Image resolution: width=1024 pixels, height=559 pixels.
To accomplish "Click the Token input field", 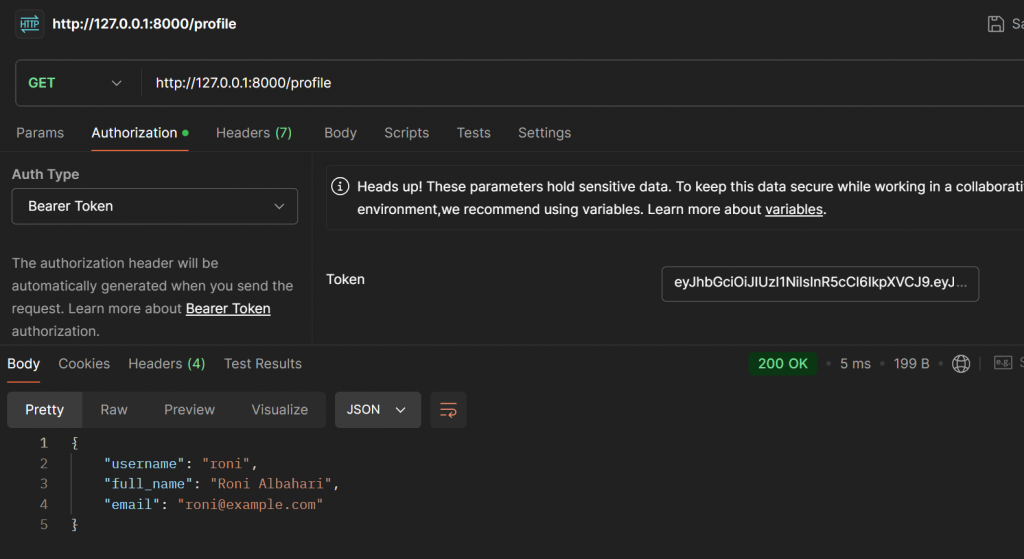I will [x=820, y=283].
